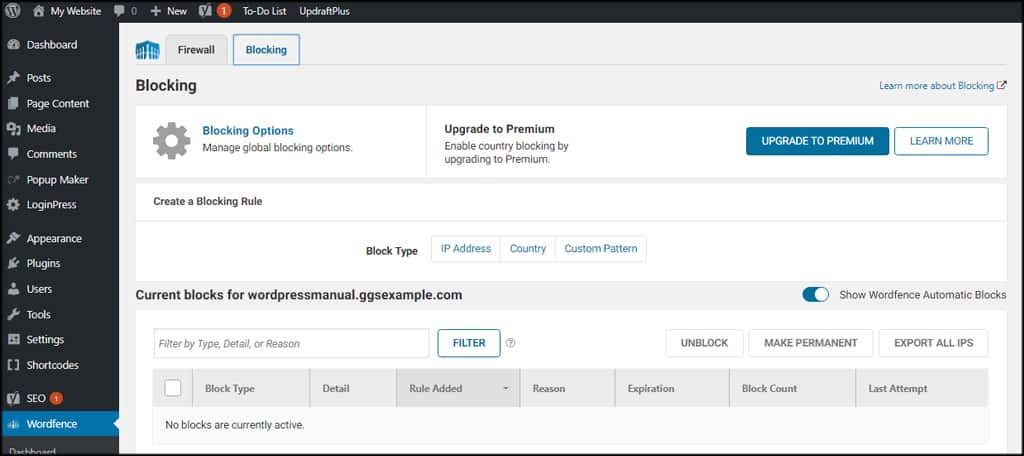This screenshot has height=456, width=1024.
Task: Click Rule Added column sort arrow
Action: click(x=505, y=389)
